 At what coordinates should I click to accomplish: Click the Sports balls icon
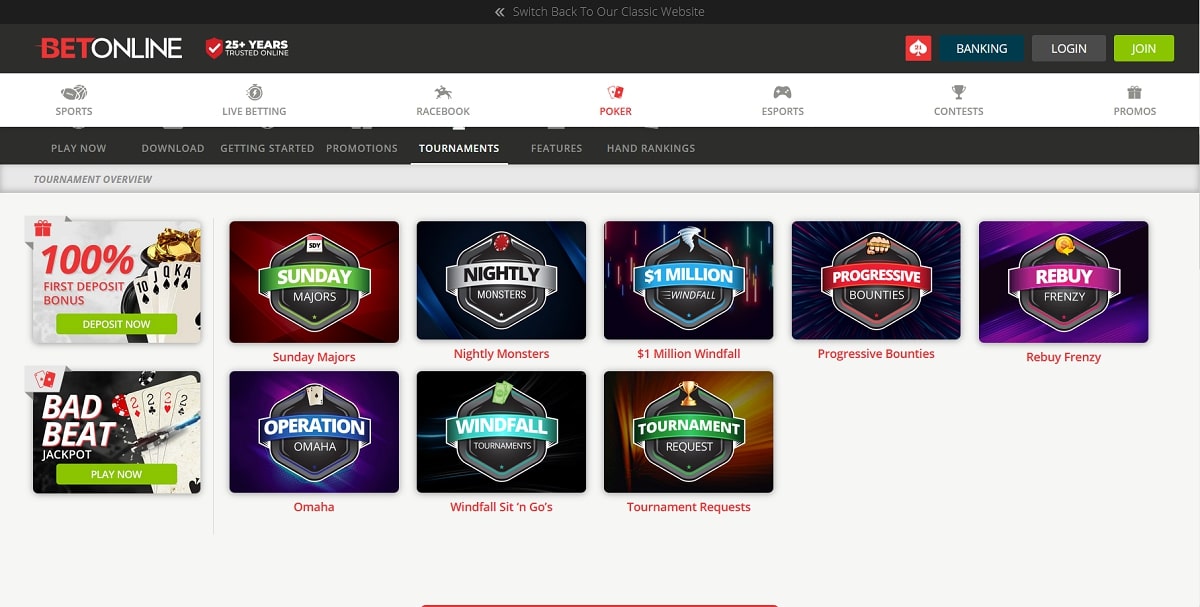click(74, 92)
